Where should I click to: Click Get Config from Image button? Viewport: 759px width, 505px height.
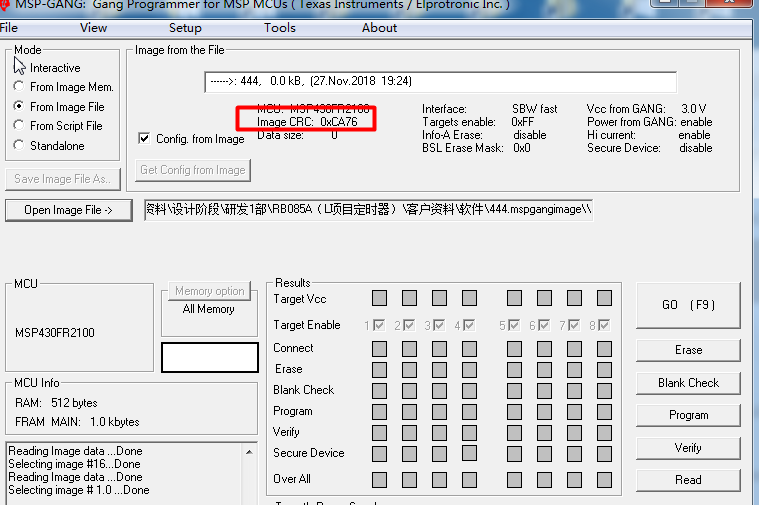pyautogui.click(x=193, y=170)
